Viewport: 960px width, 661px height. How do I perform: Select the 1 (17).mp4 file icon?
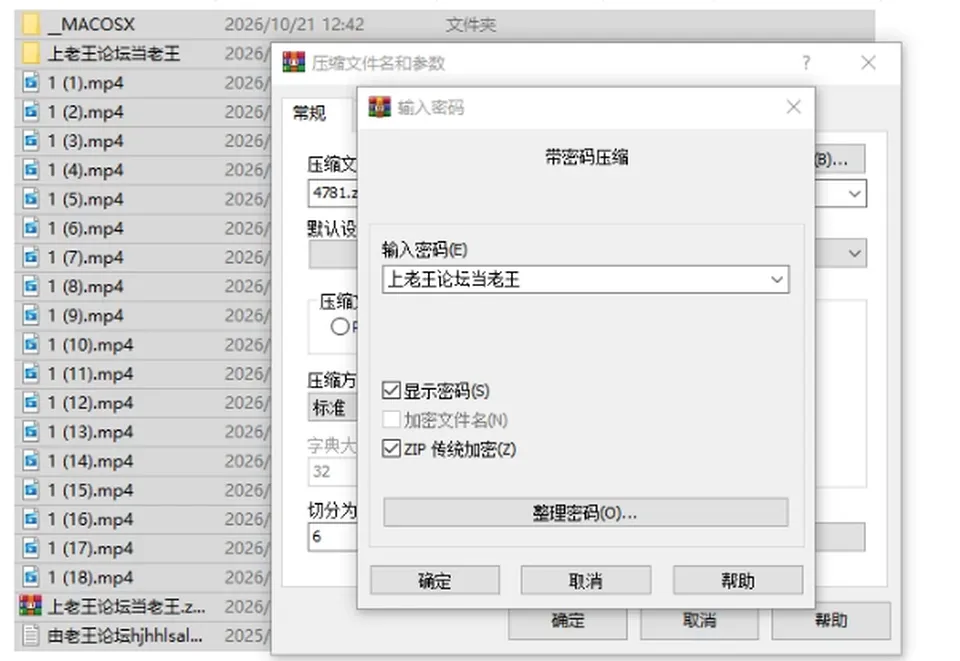(x=31, y=548)
